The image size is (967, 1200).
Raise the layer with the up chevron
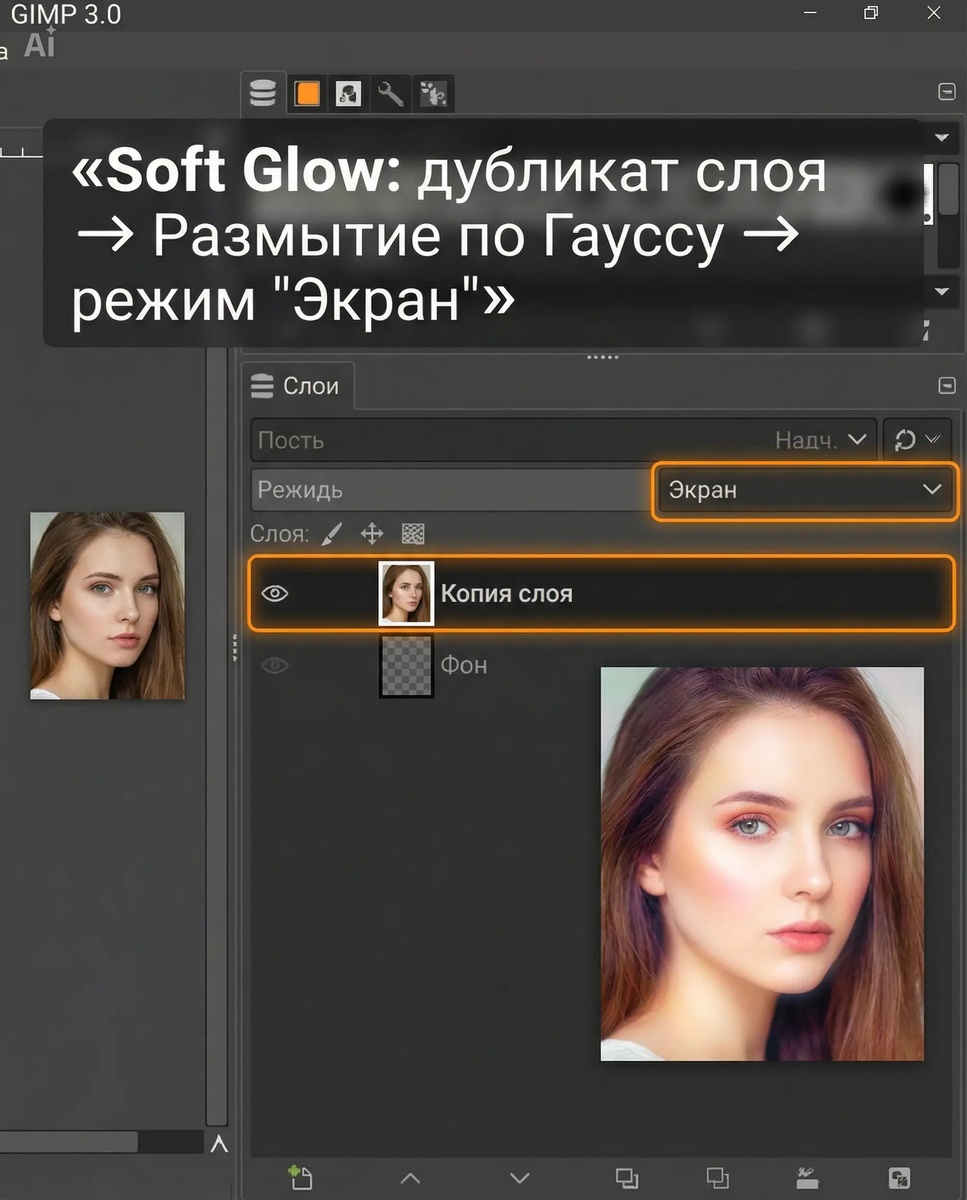tap(410, 1178)
